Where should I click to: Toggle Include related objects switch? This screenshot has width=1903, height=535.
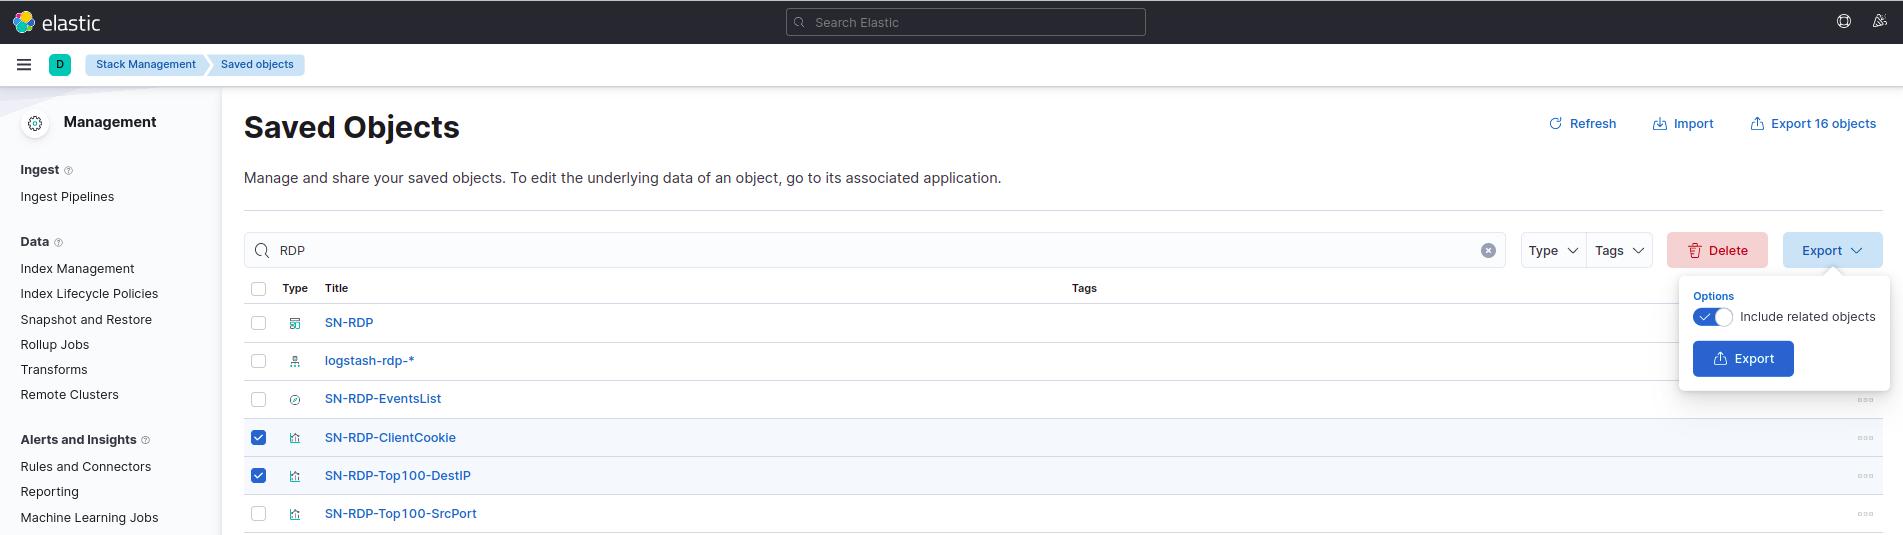pos(1712,317)
